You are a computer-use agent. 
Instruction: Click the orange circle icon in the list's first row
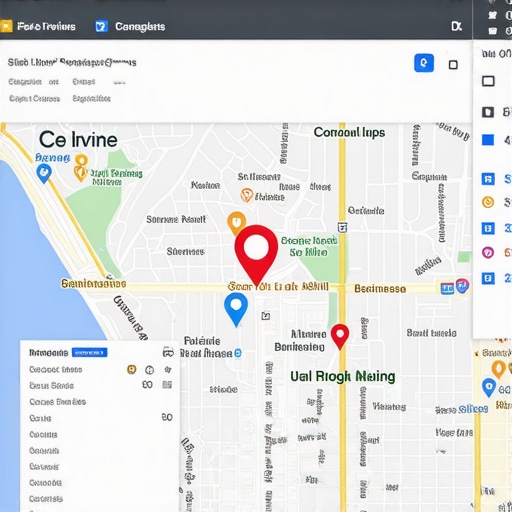point(132,369)
